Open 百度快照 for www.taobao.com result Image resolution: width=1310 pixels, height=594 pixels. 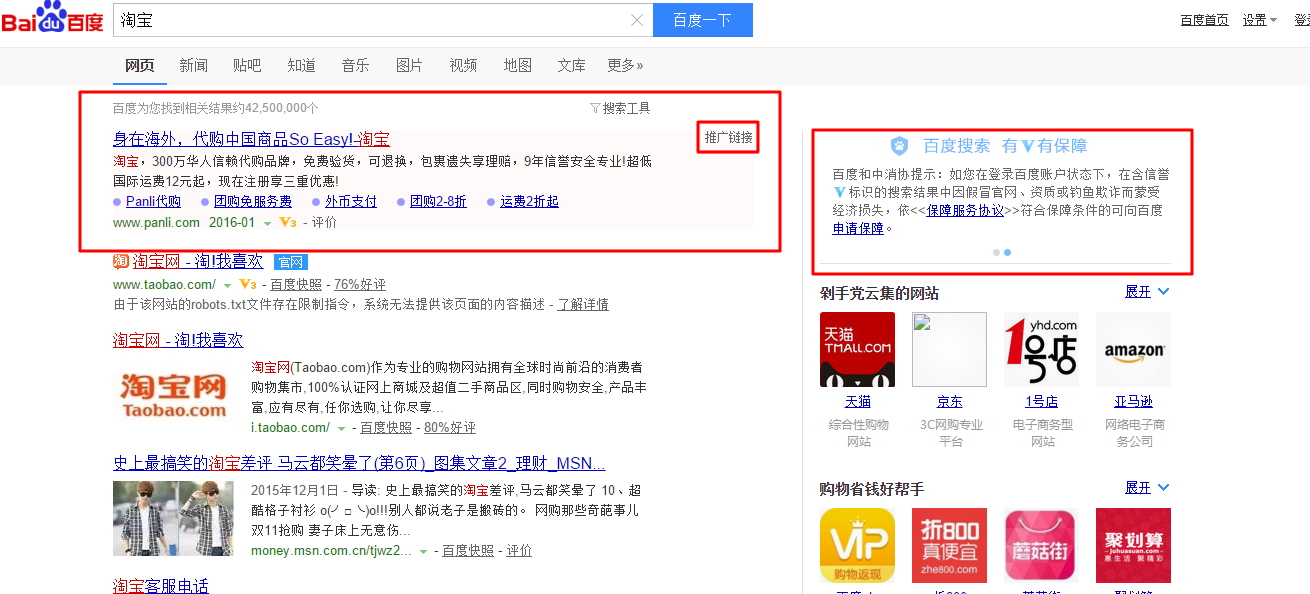click(x=296, y=284)
